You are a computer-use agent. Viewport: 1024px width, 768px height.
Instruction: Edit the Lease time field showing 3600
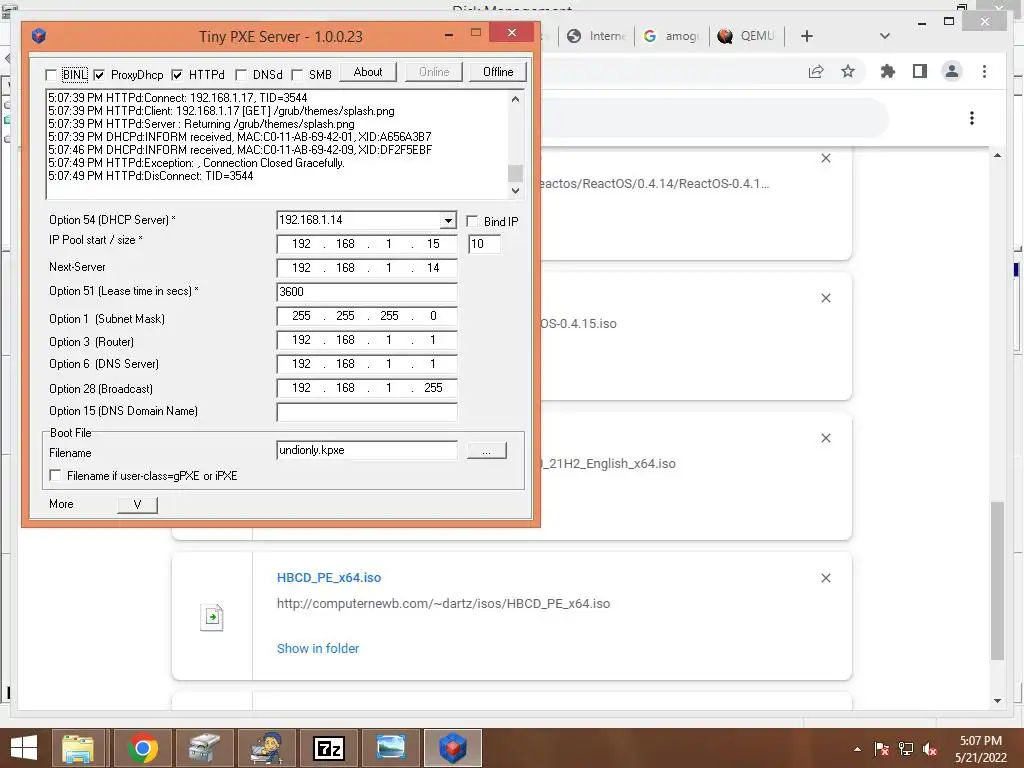[366, 292]
